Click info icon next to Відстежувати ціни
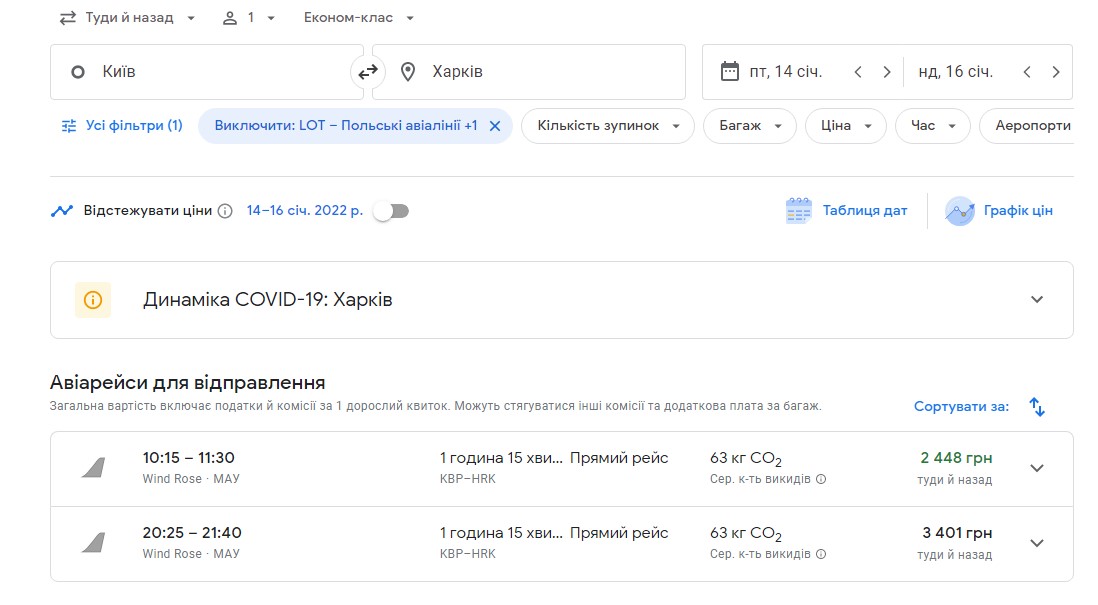The height and width of the screenshot is (605, 1098). click(x=225, y=211)
